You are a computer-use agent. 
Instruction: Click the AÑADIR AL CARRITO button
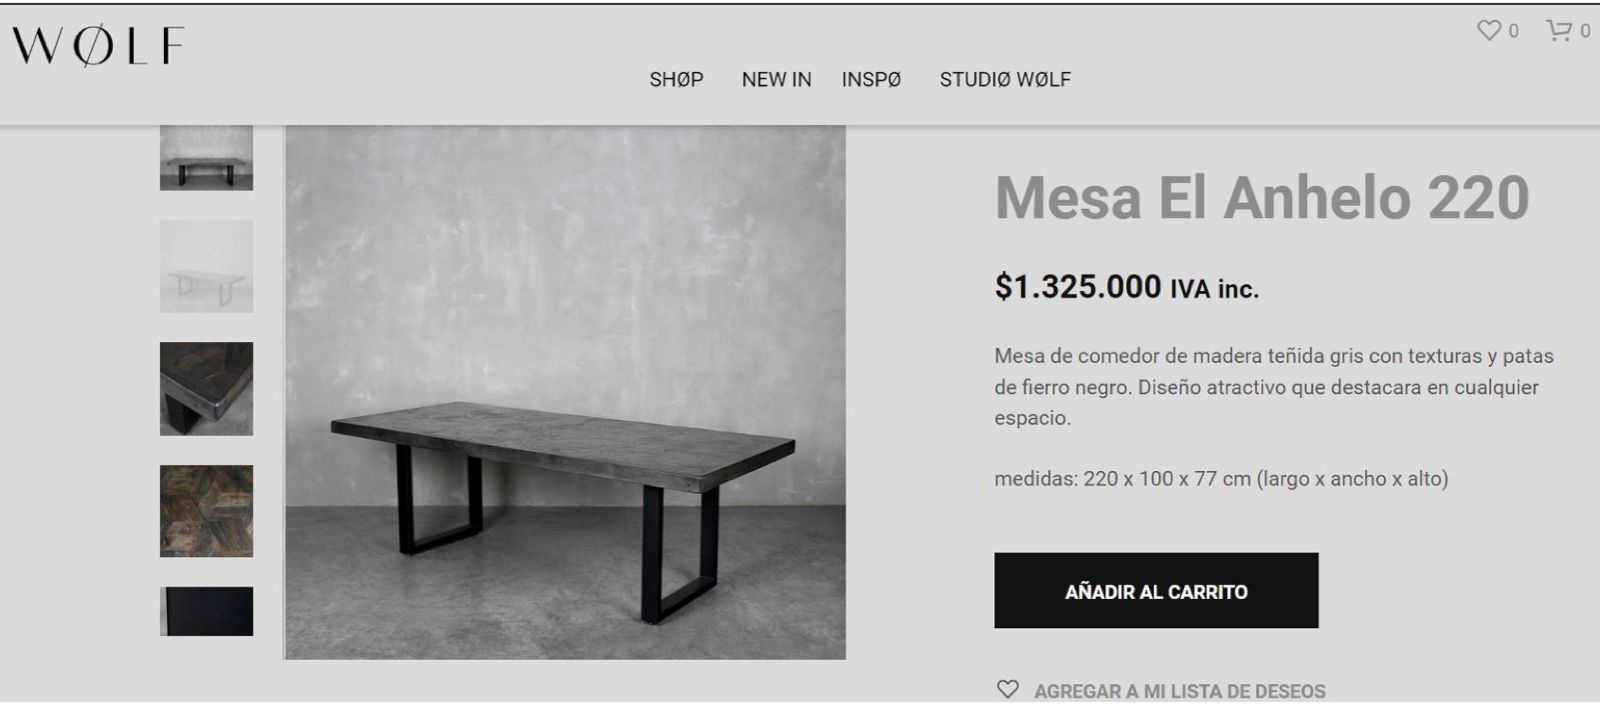coord(1155,592)
